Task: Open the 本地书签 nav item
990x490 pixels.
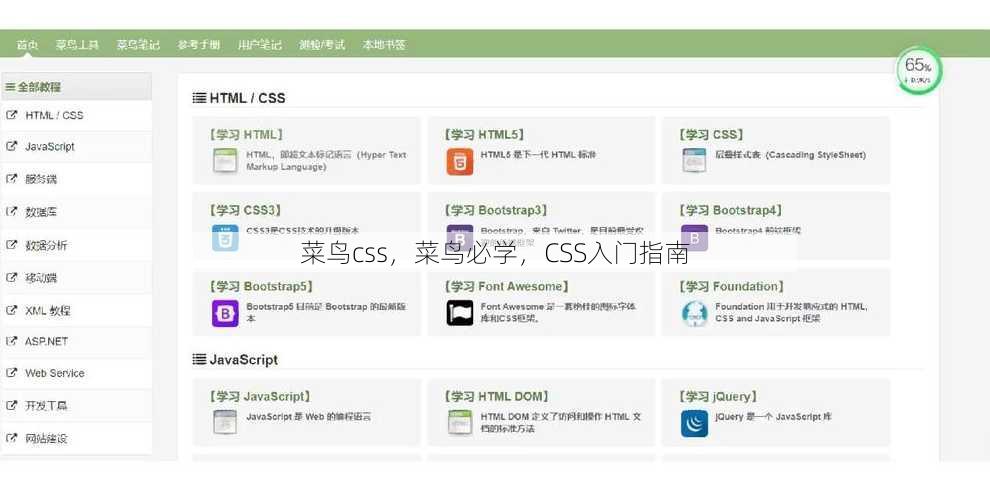Action: (x=384, y=45)
